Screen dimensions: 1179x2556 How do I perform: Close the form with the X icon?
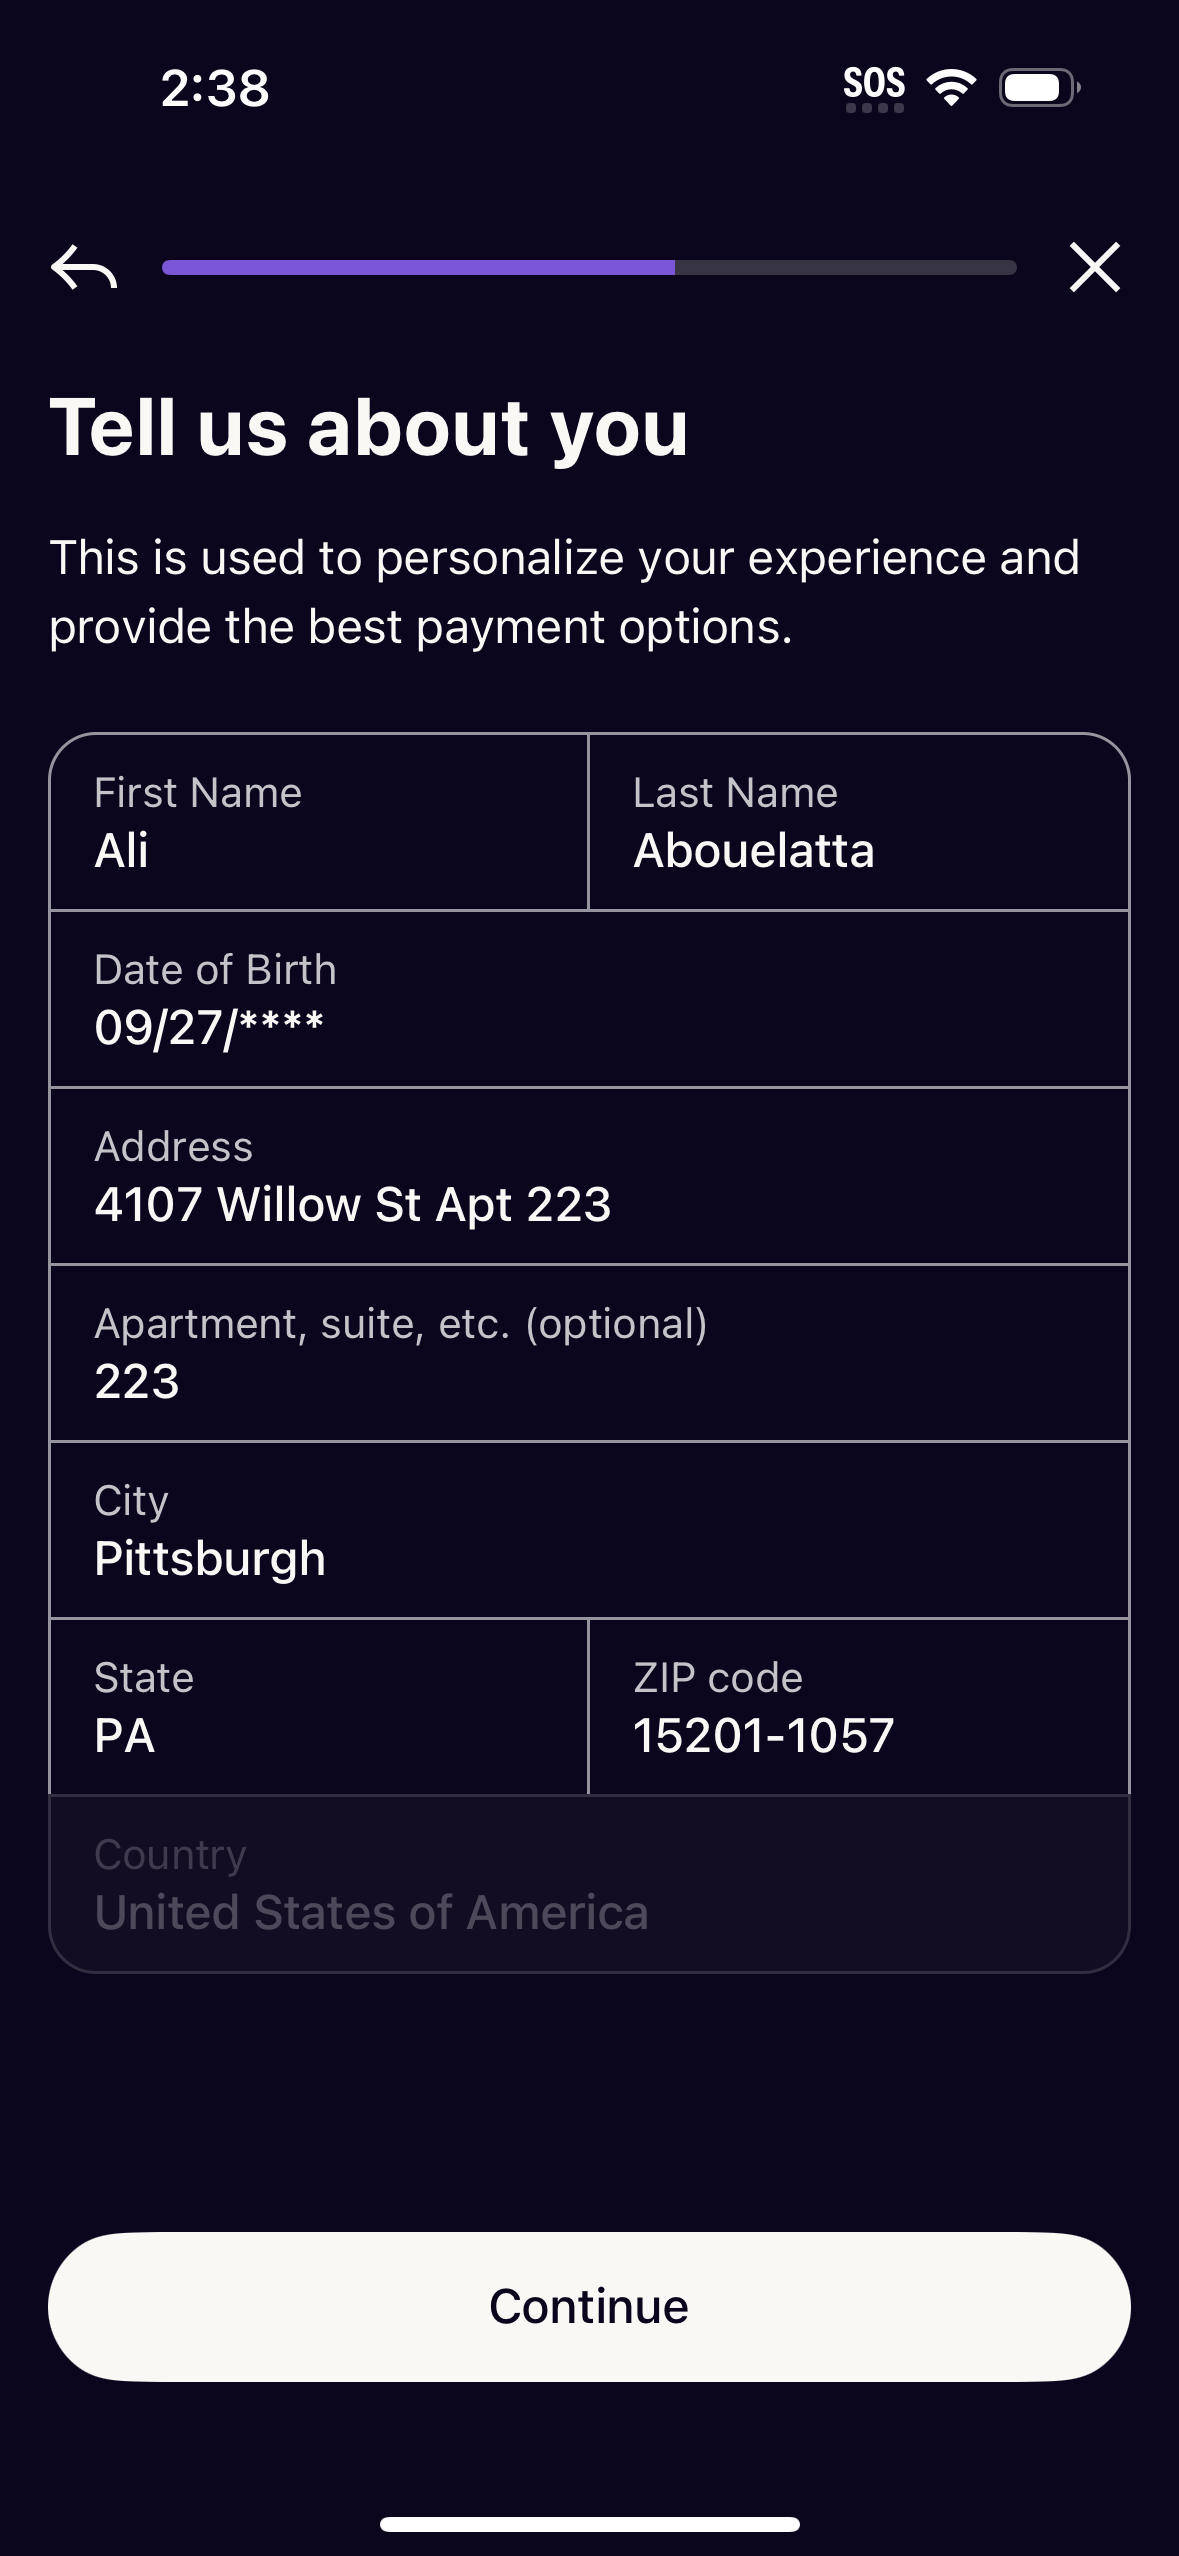tap(1094, 267)
